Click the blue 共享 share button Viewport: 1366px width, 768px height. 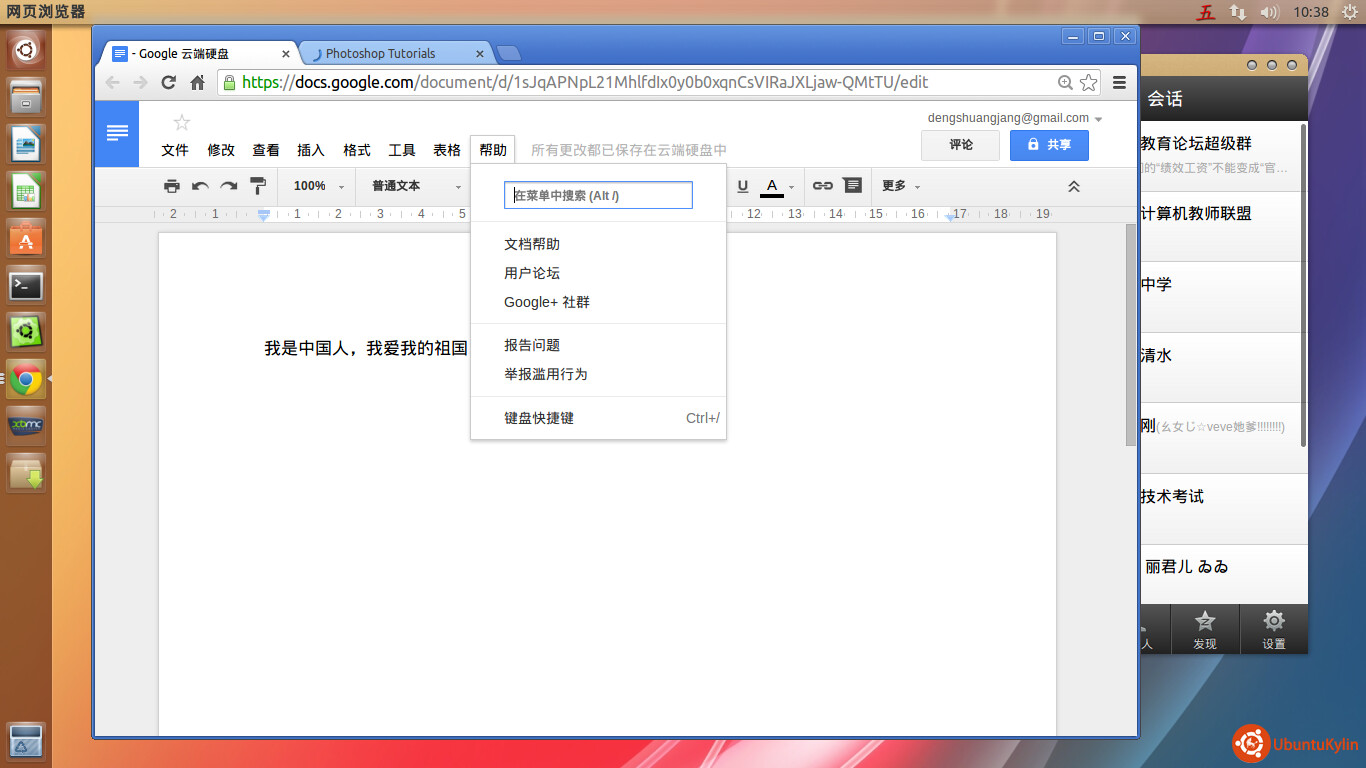click(x=1049, y=145)
